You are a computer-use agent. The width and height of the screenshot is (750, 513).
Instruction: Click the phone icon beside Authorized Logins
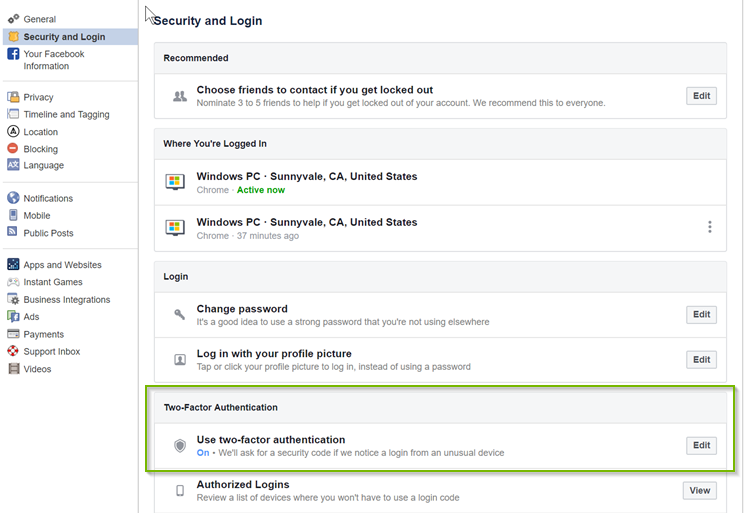[x=180, y=491]
